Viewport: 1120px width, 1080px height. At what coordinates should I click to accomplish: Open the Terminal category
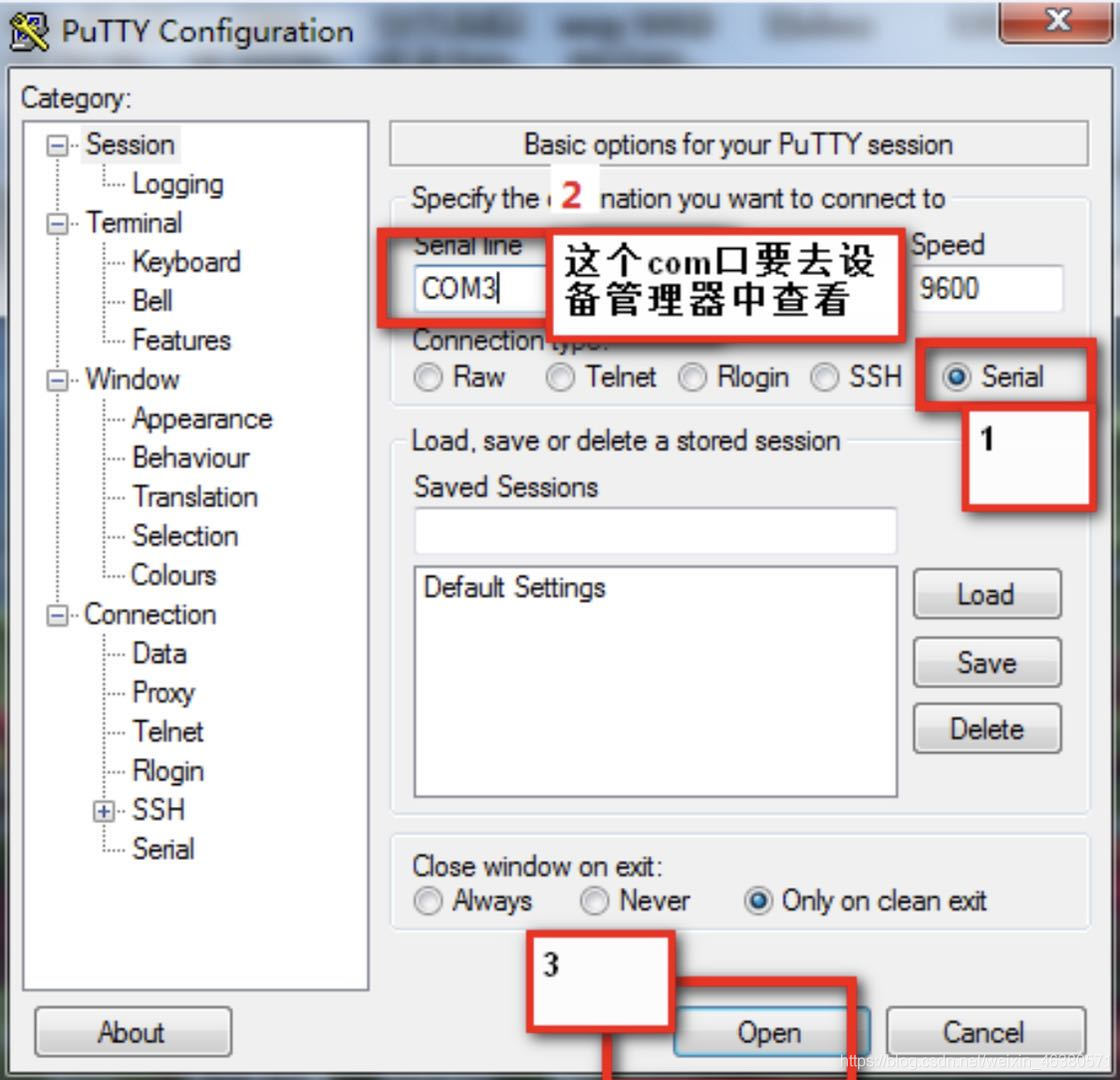click(x=134, y=223)
